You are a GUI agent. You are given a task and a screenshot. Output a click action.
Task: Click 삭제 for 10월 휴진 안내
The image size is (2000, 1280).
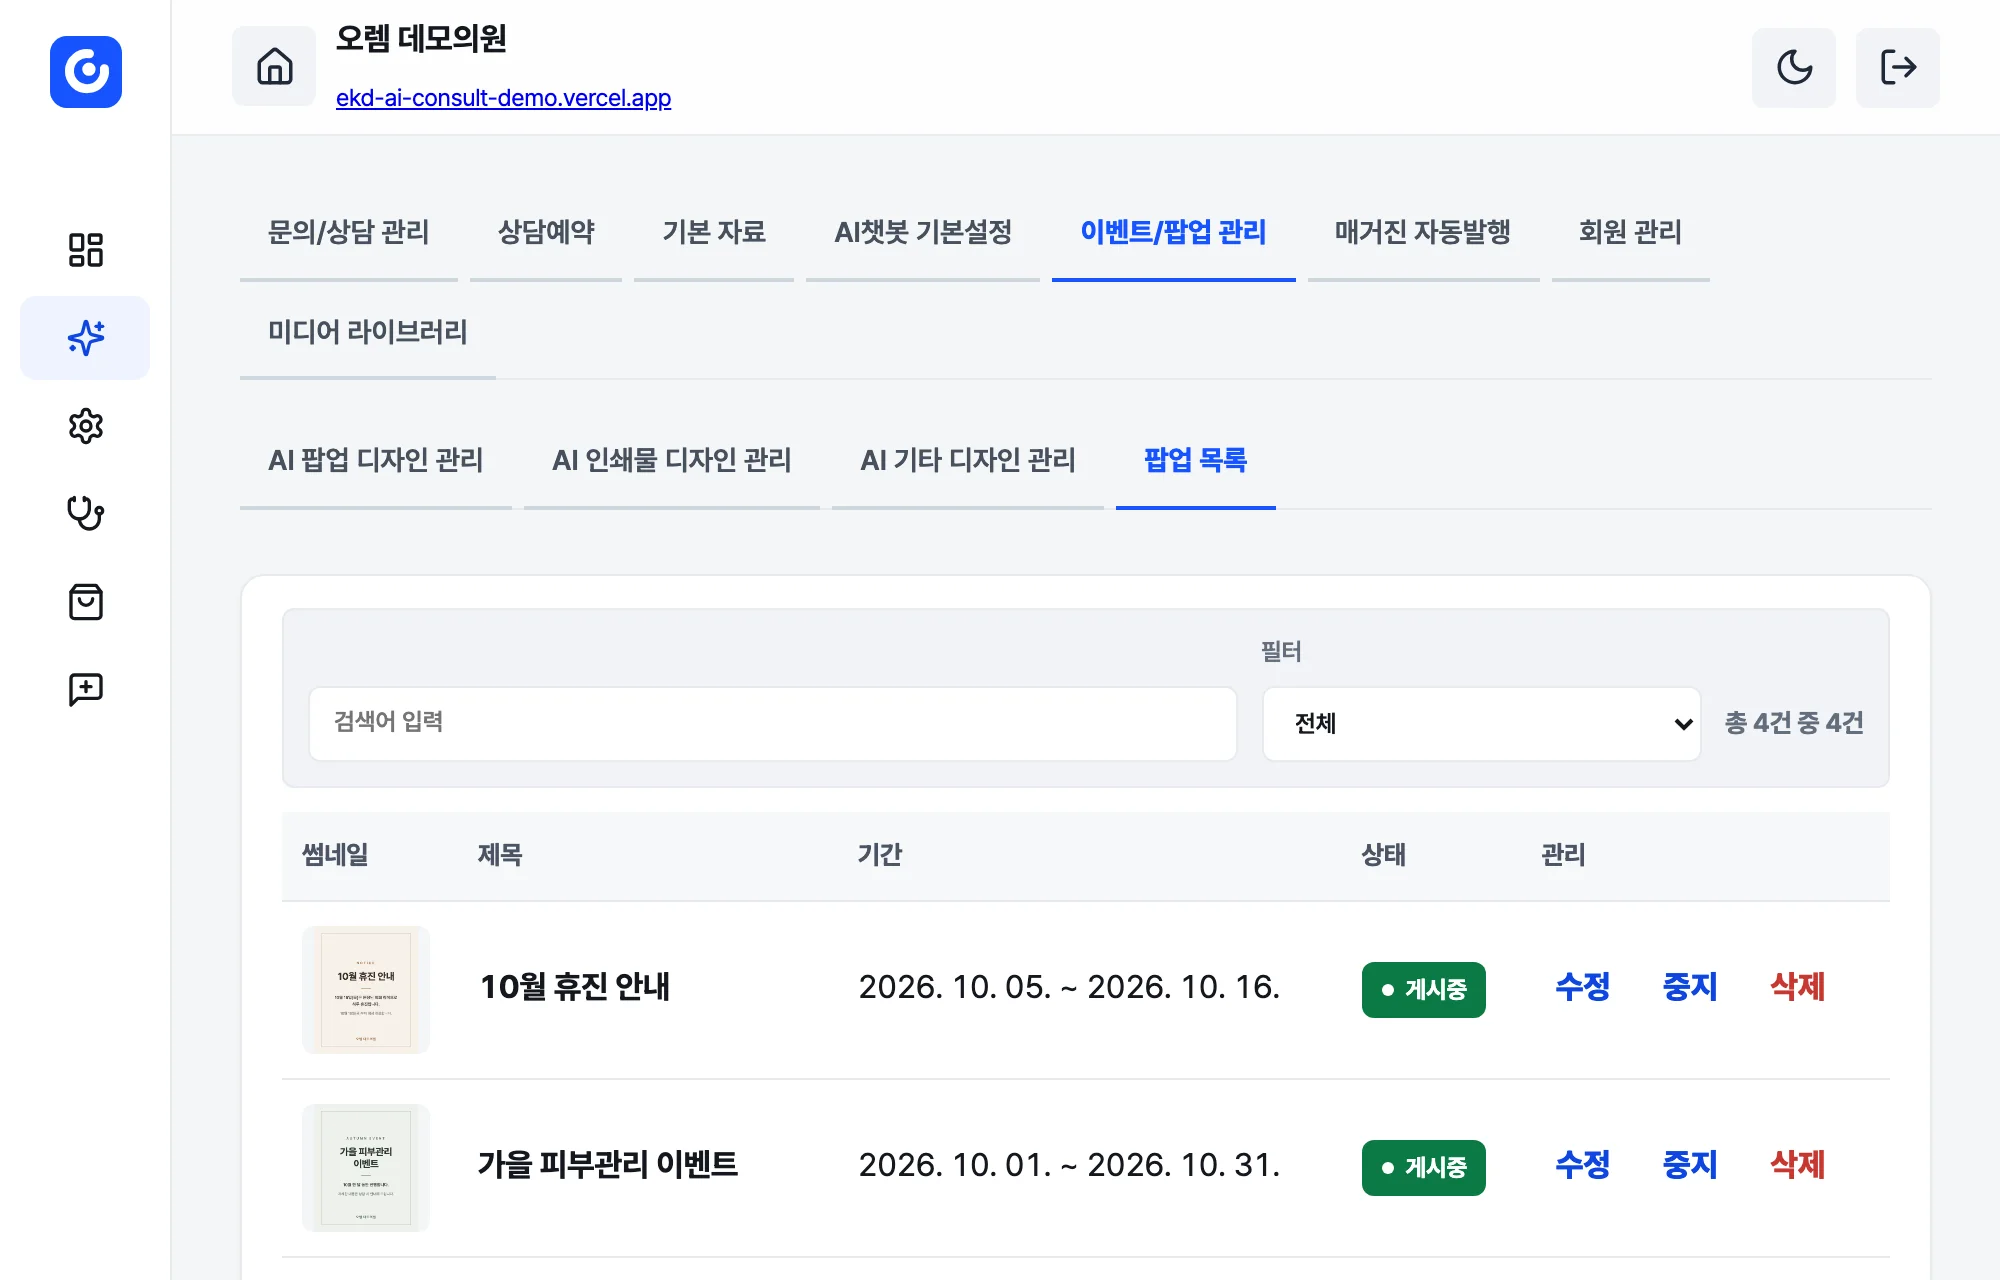[1798, 987]
